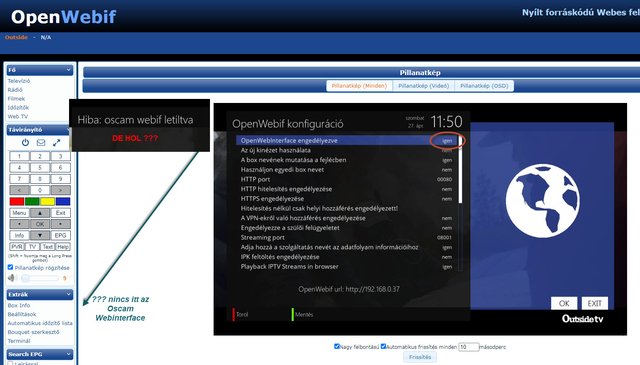Click the fullscreen expand arrows icon
Viewport: 640px width, 365px height.
point(56,142)
